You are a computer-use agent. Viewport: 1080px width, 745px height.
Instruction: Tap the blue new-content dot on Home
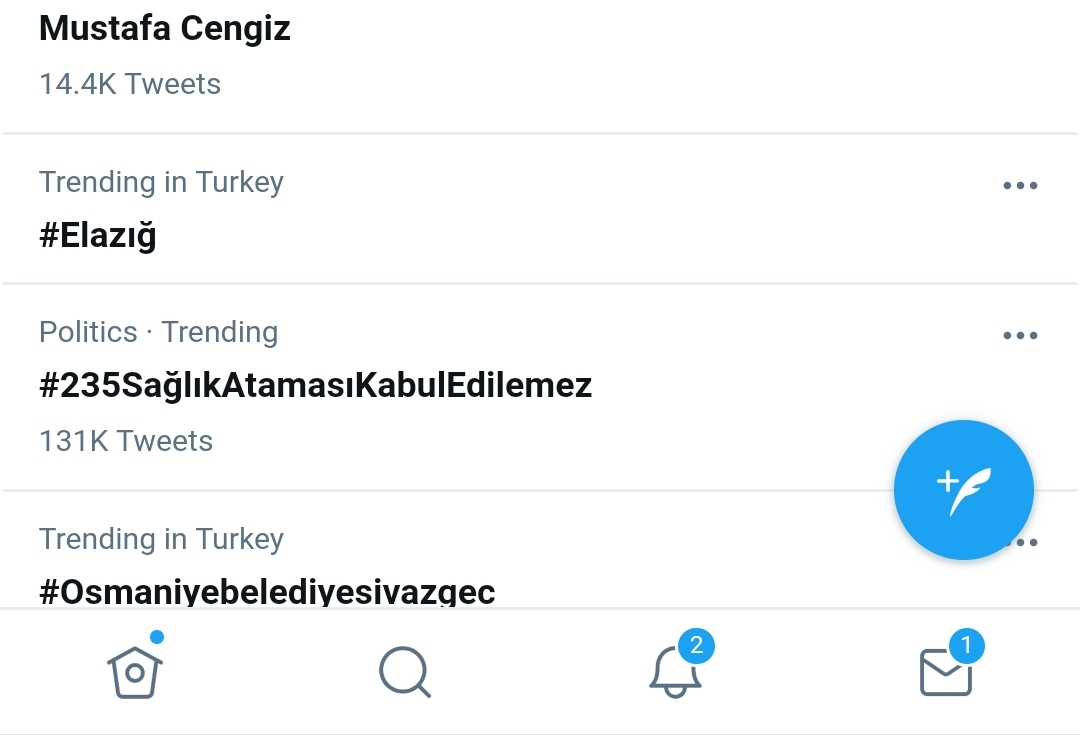coord(157,637)
